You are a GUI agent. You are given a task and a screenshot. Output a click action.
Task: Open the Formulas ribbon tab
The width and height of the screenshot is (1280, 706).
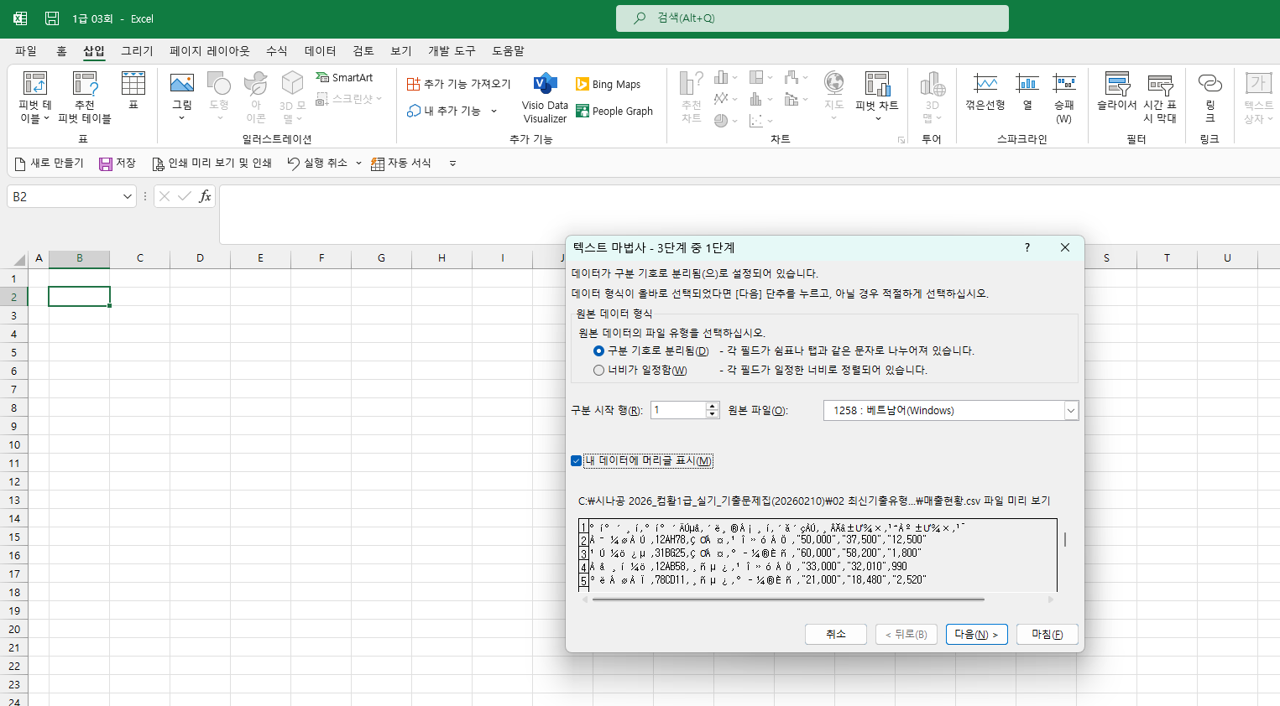[276, 51]
